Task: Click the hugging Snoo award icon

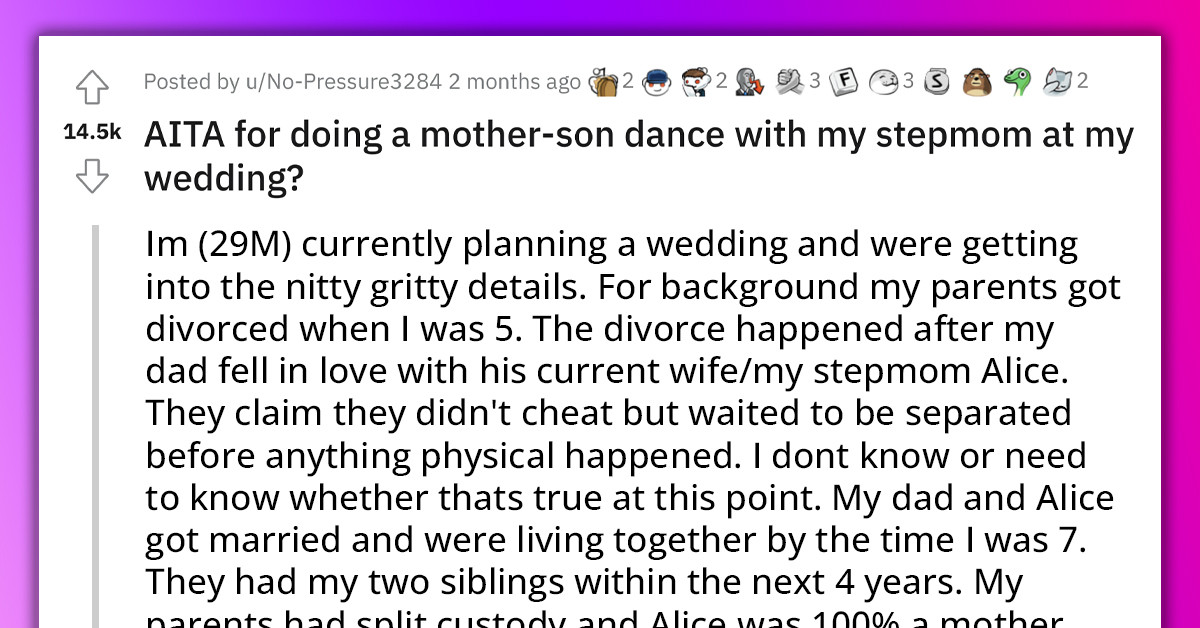Action: pos(698,81)
